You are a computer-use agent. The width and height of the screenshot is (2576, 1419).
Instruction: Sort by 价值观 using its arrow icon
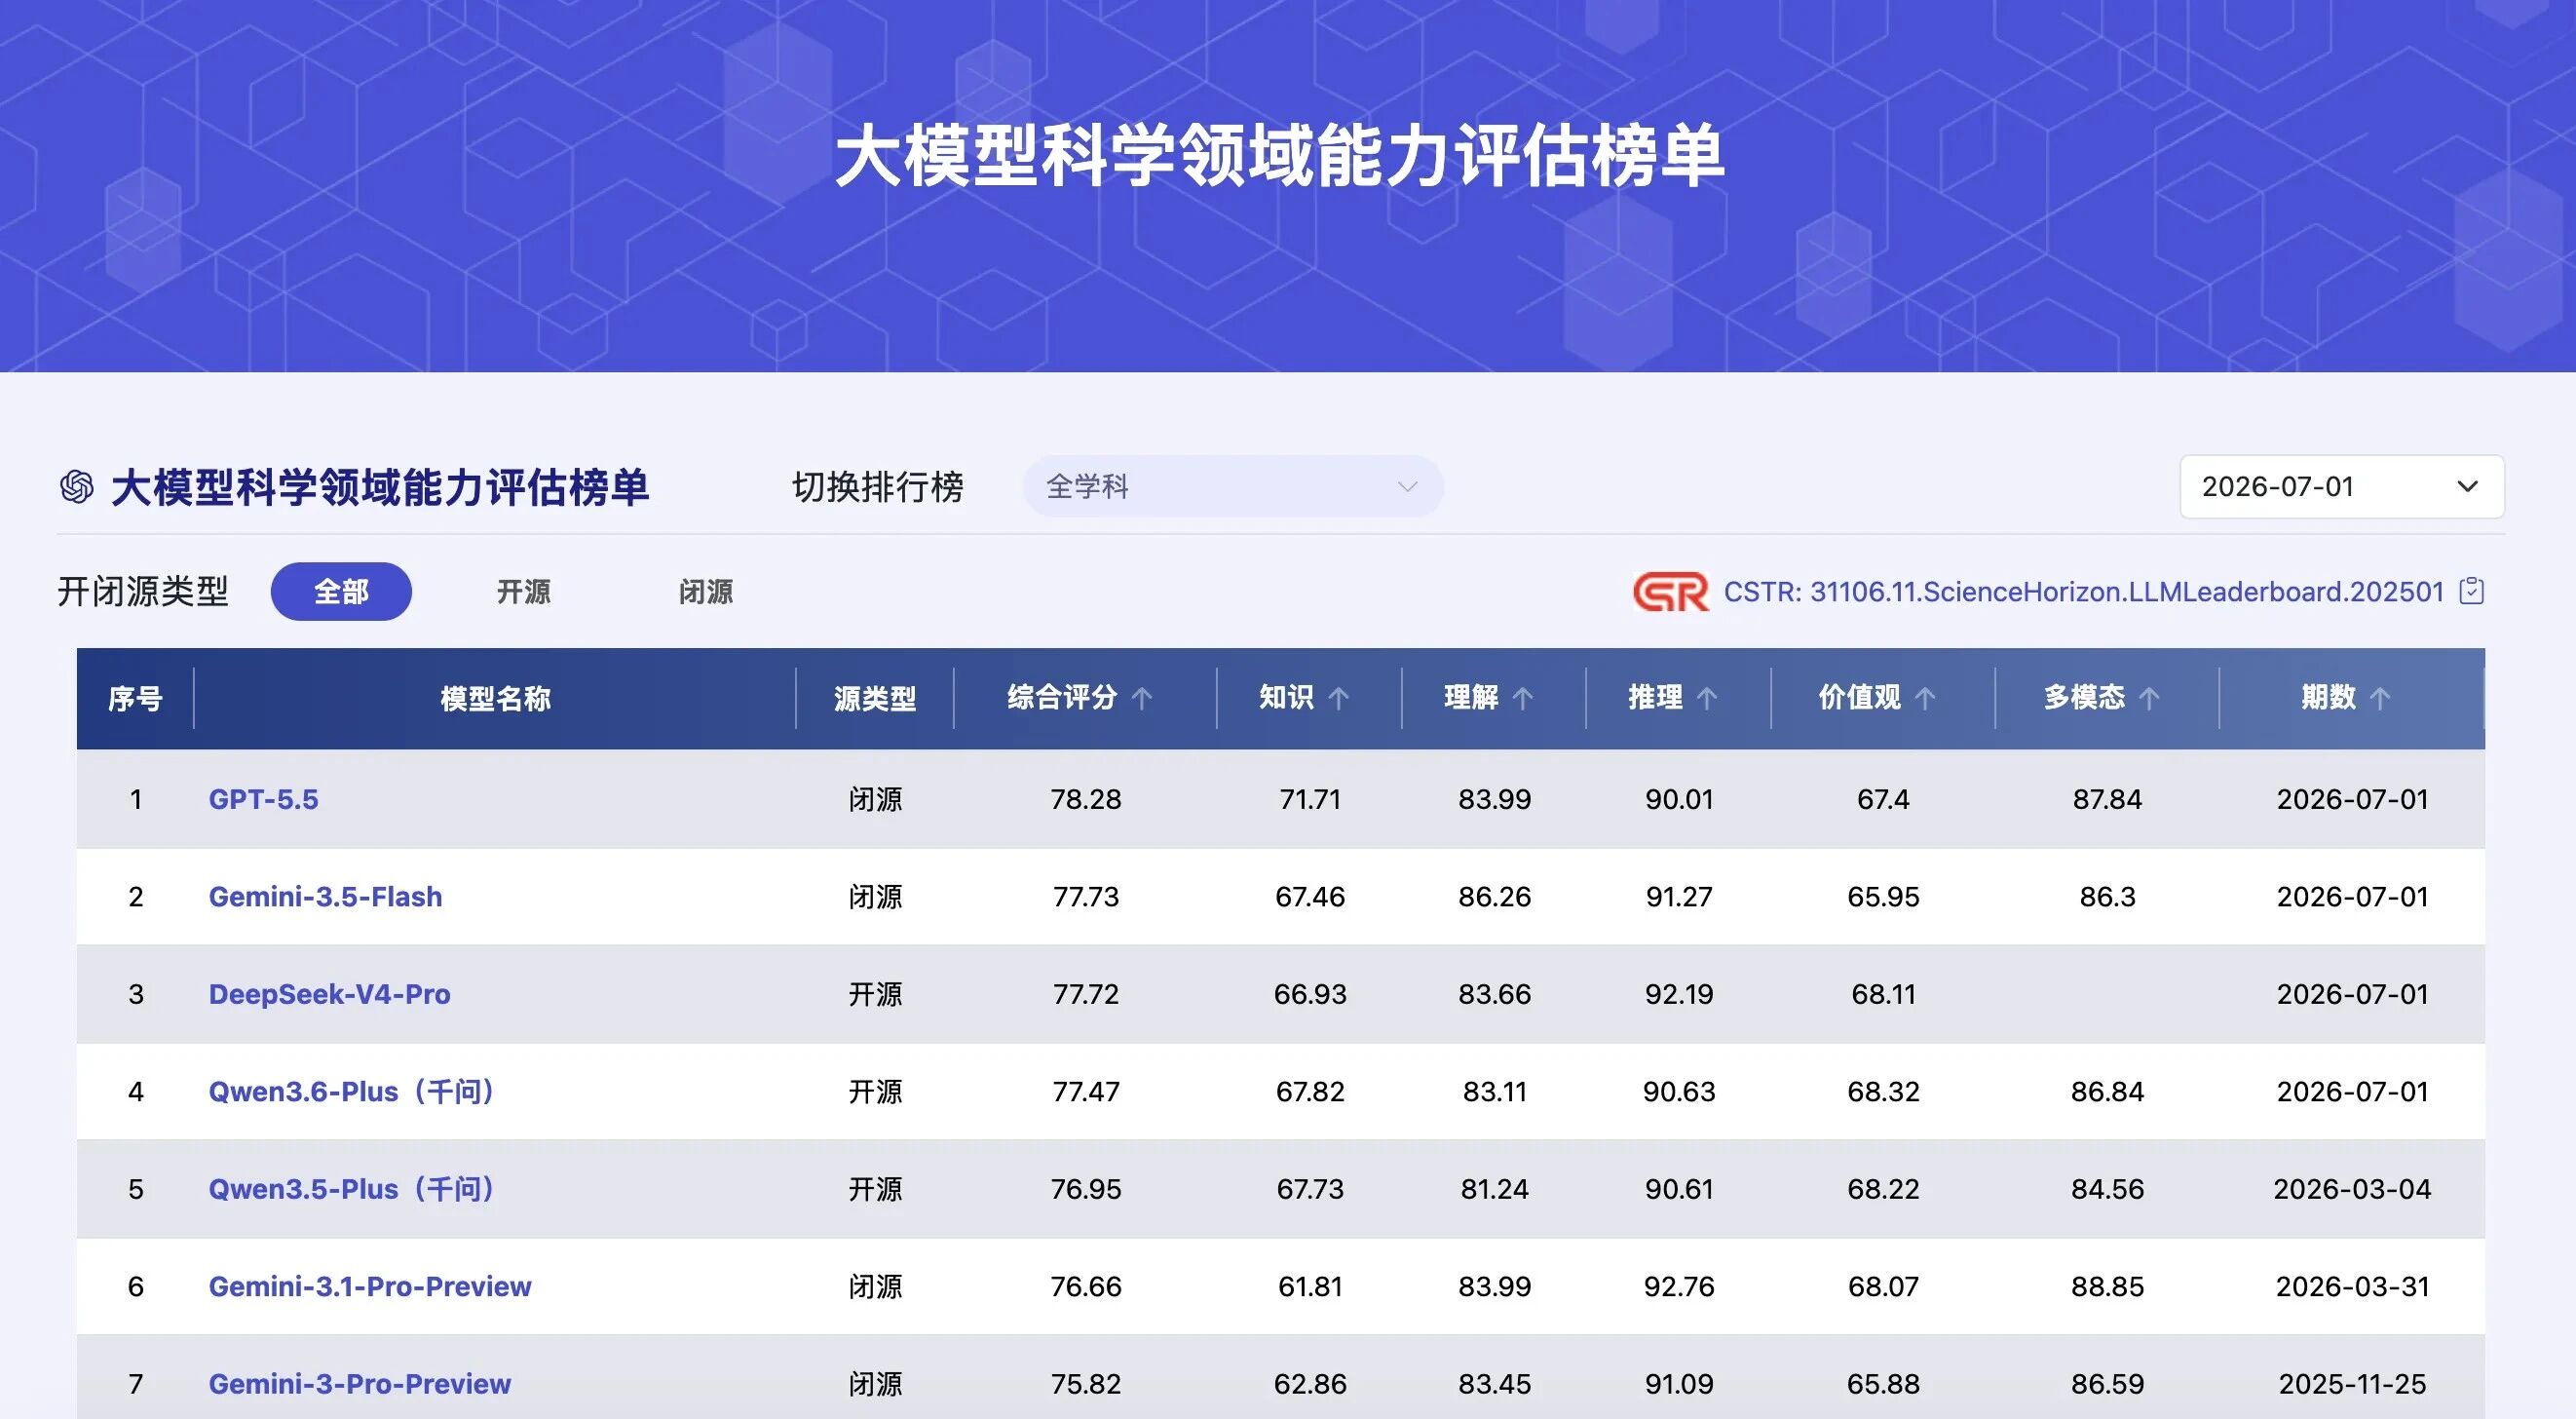1925,698
